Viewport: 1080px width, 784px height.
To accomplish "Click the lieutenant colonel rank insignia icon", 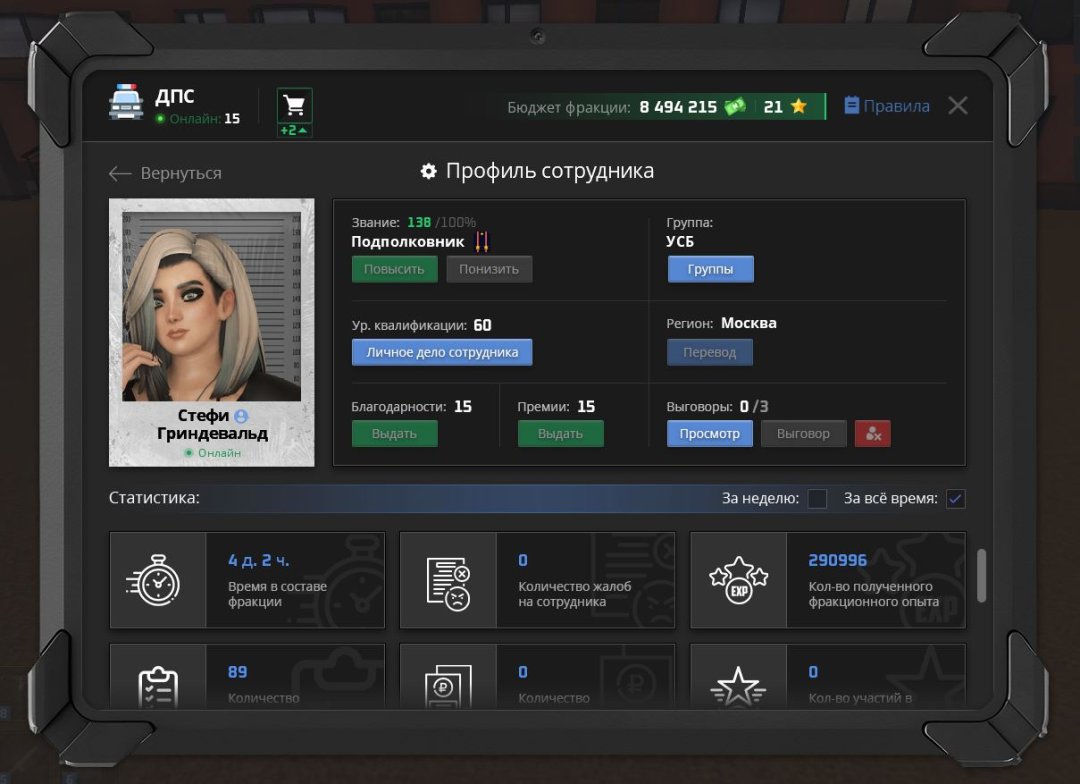I will [481, 241].
